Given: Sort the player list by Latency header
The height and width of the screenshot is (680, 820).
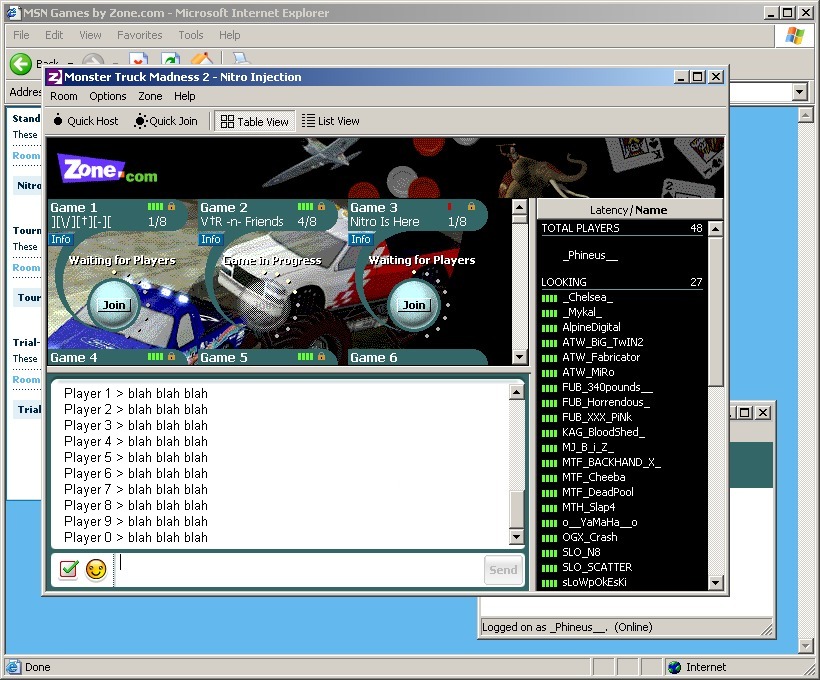Looking at the screenshot, I should 609,210.
